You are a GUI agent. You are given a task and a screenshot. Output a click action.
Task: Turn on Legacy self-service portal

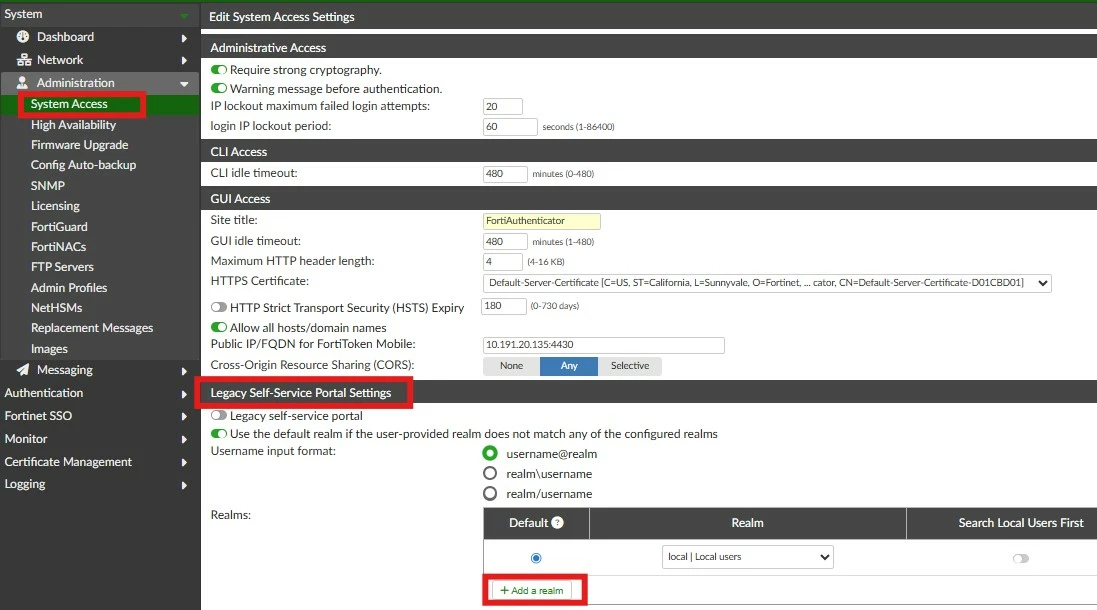point(219,416)
